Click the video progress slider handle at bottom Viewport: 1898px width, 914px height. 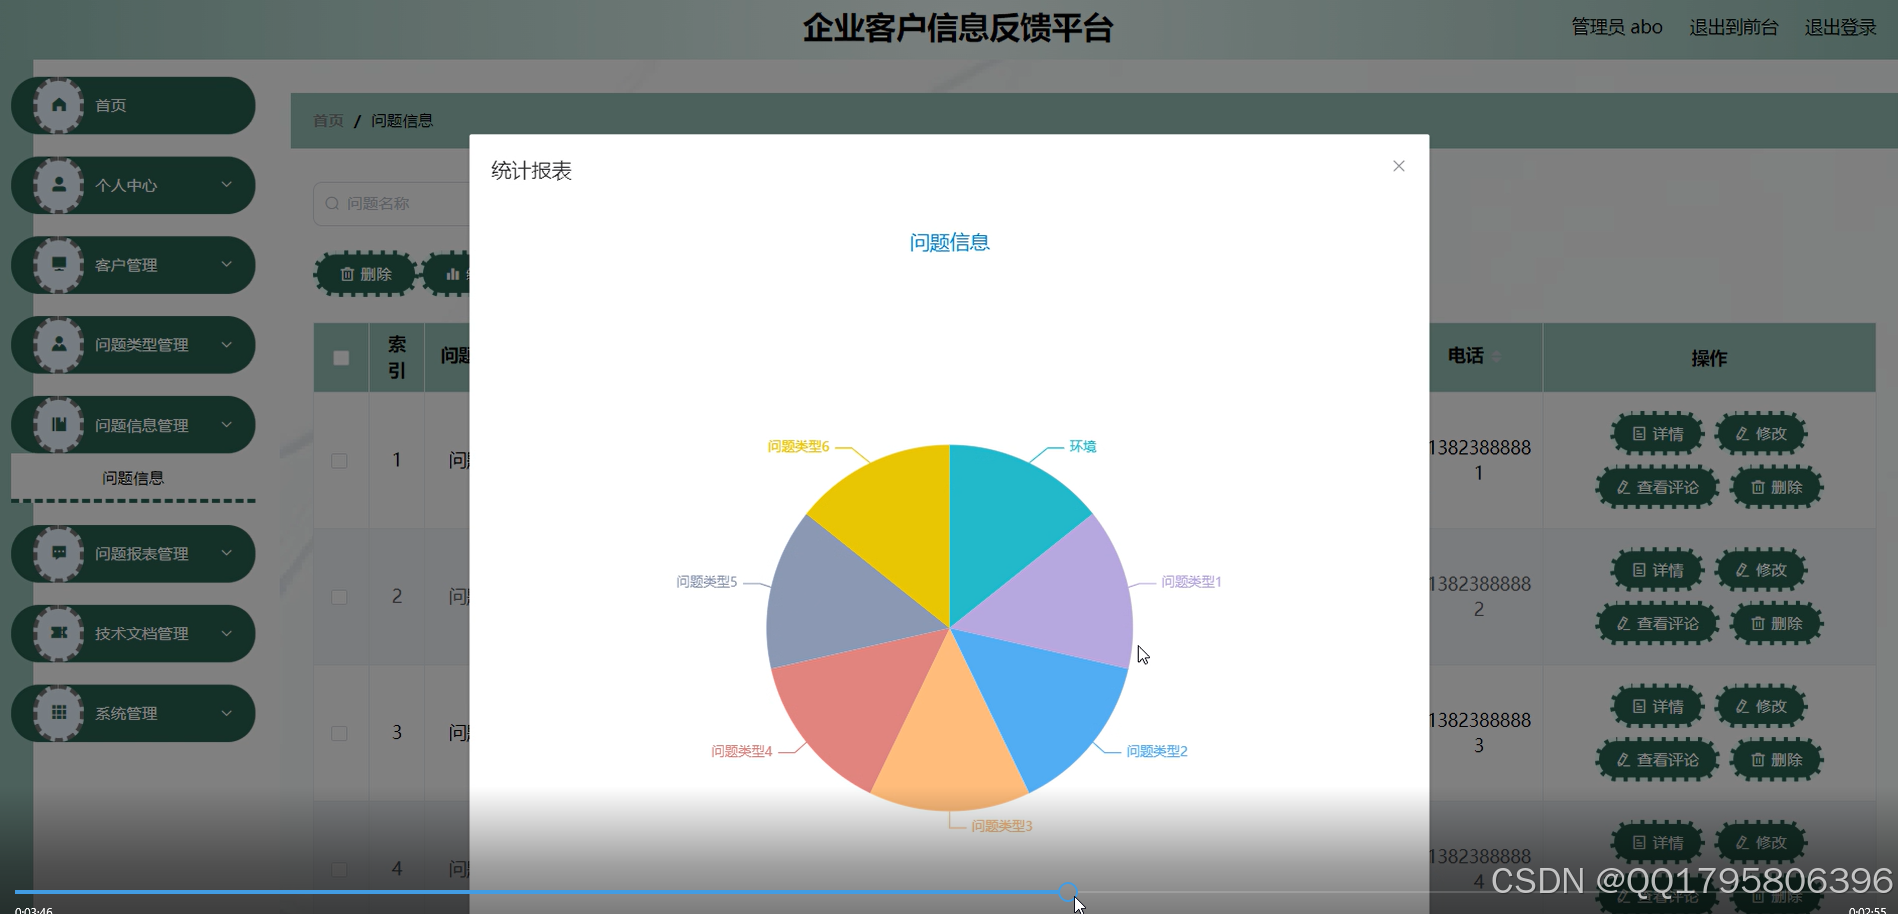pos(1070,893)
